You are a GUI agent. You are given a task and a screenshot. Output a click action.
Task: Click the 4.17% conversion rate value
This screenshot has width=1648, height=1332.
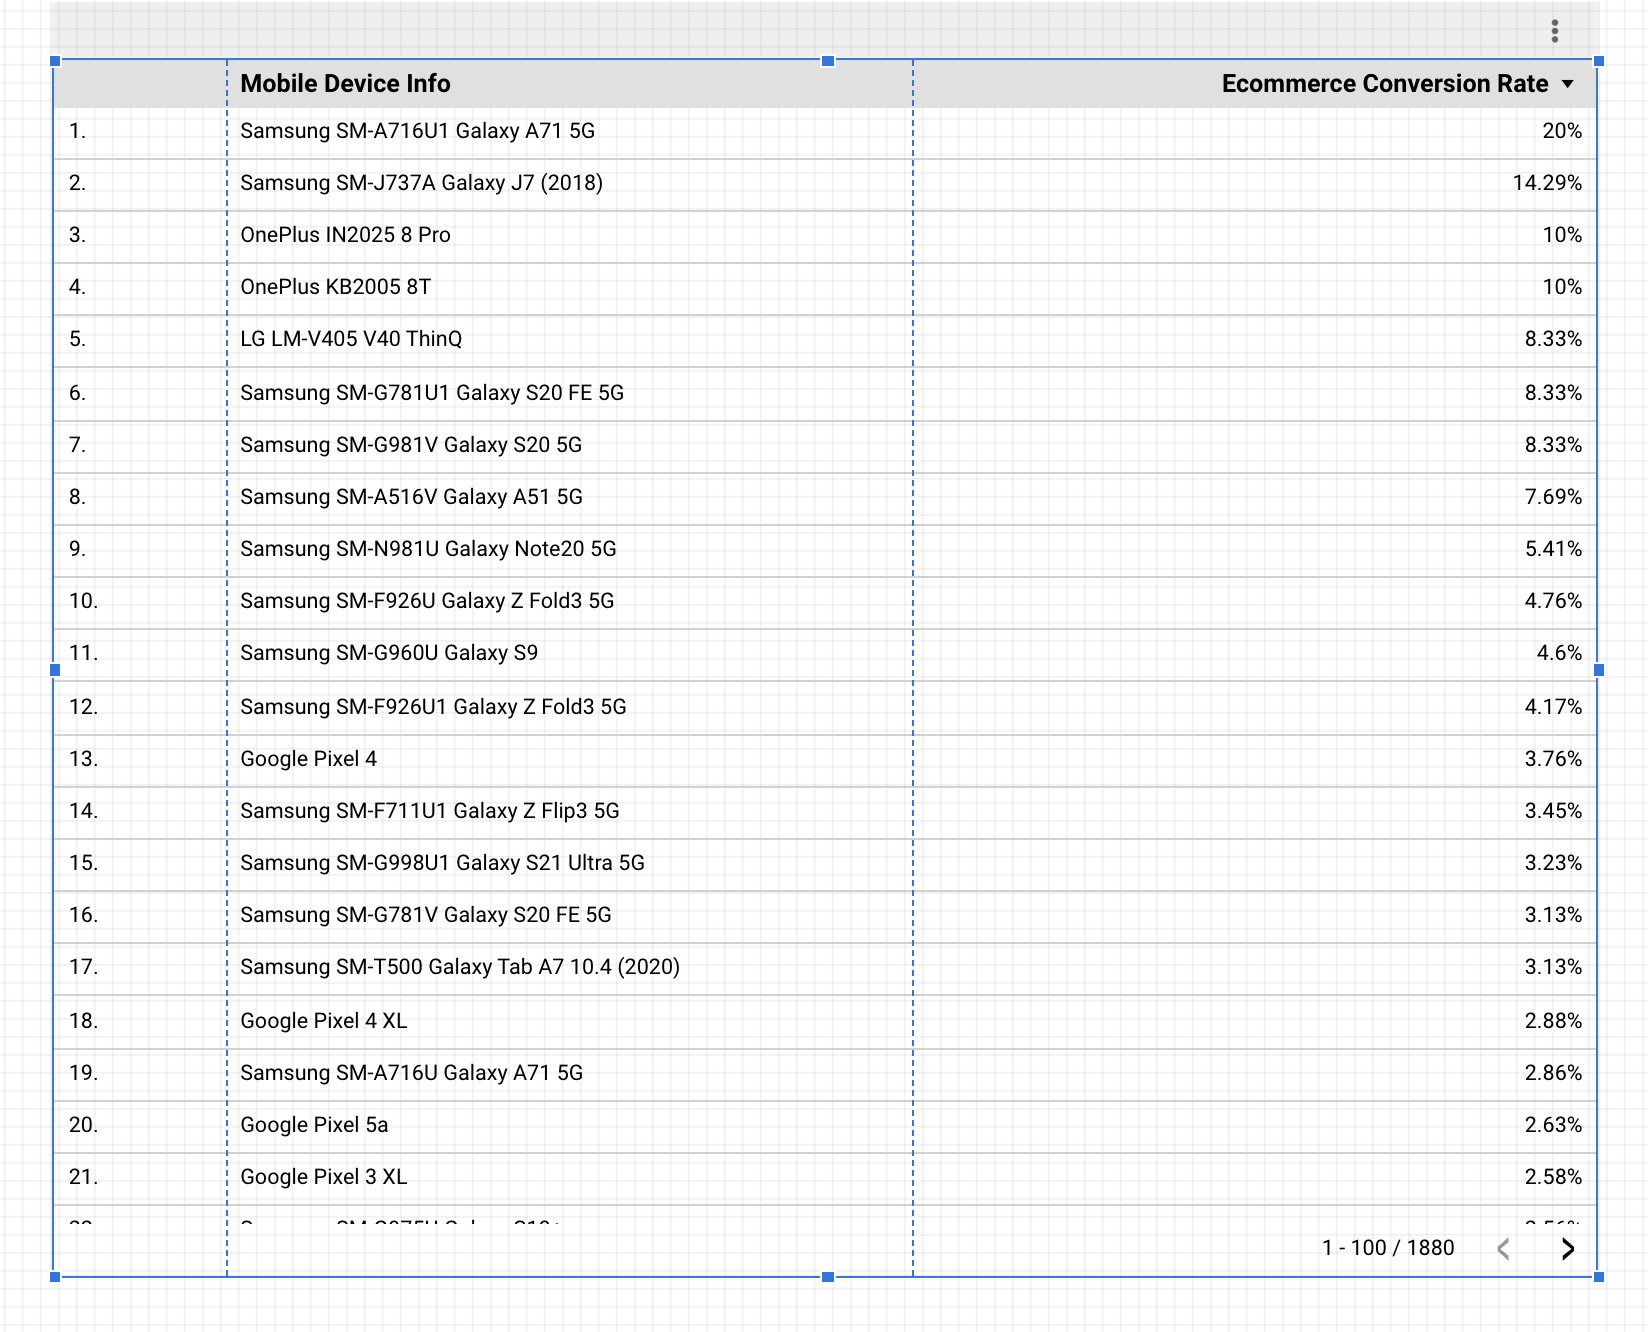1553,708
